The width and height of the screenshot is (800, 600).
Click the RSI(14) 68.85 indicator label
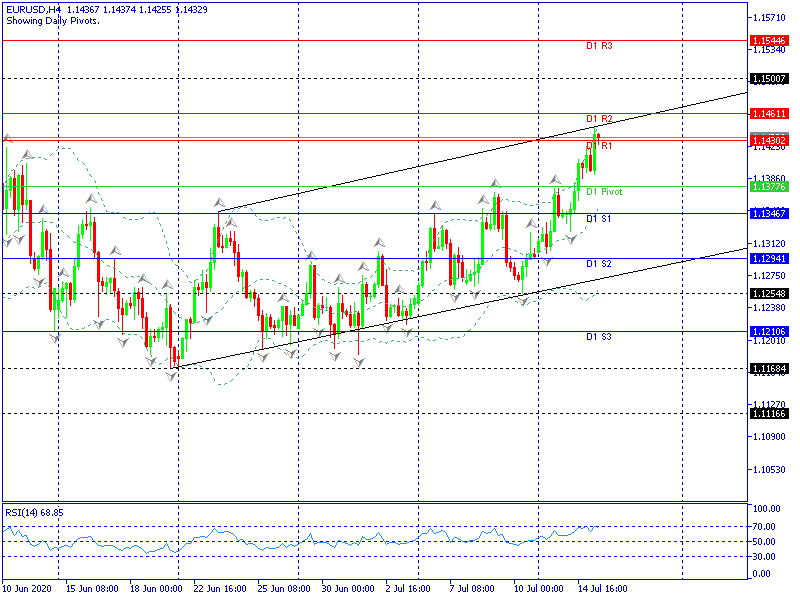point(34,512)
